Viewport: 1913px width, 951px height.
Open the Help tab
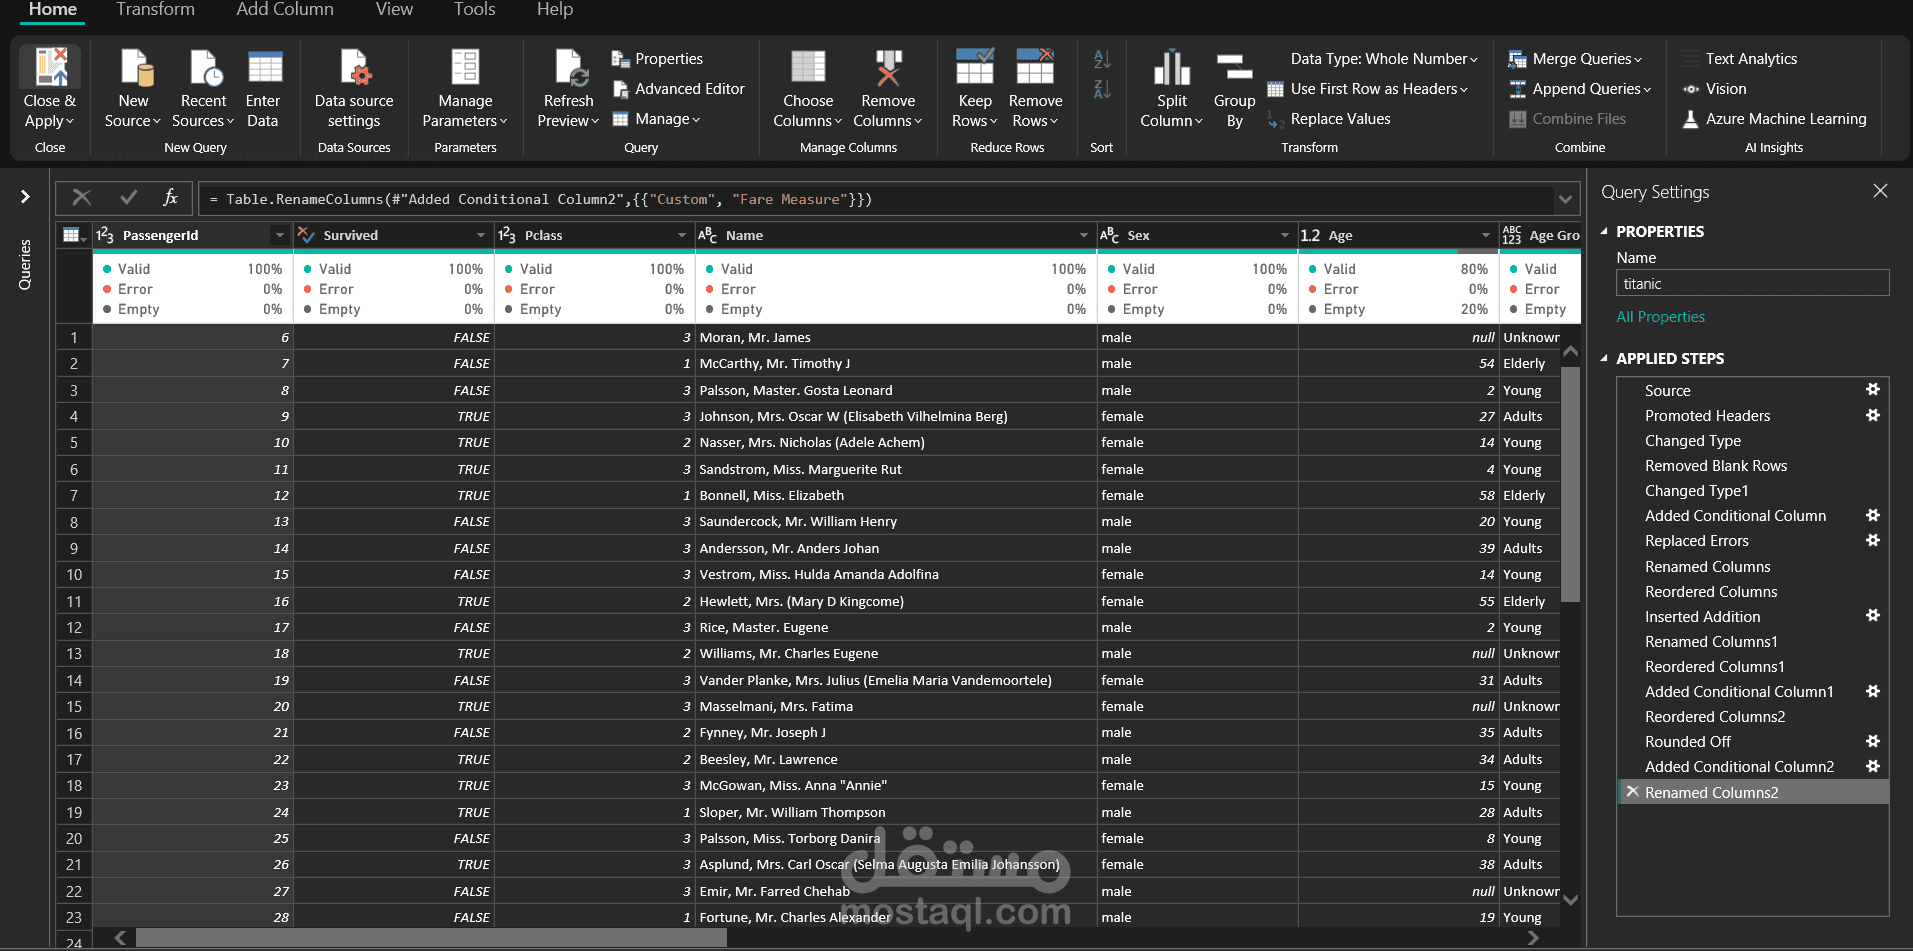click(x=555, y=10)
